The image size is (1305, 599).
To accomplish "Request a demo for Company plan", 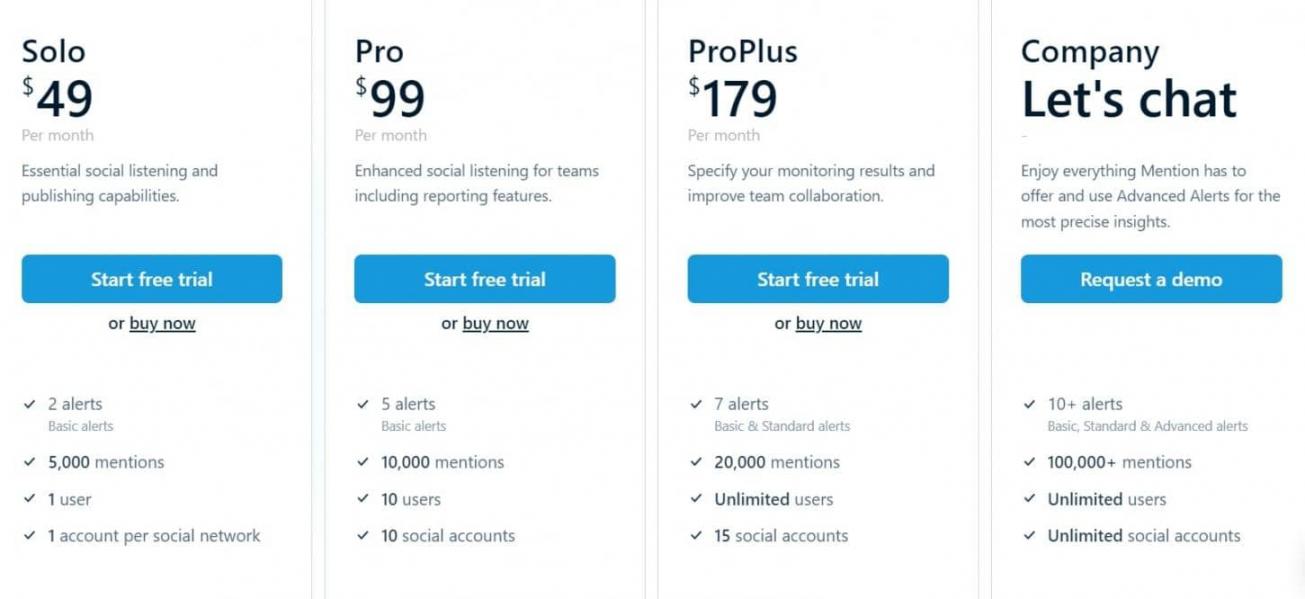I will [1151, 279].
